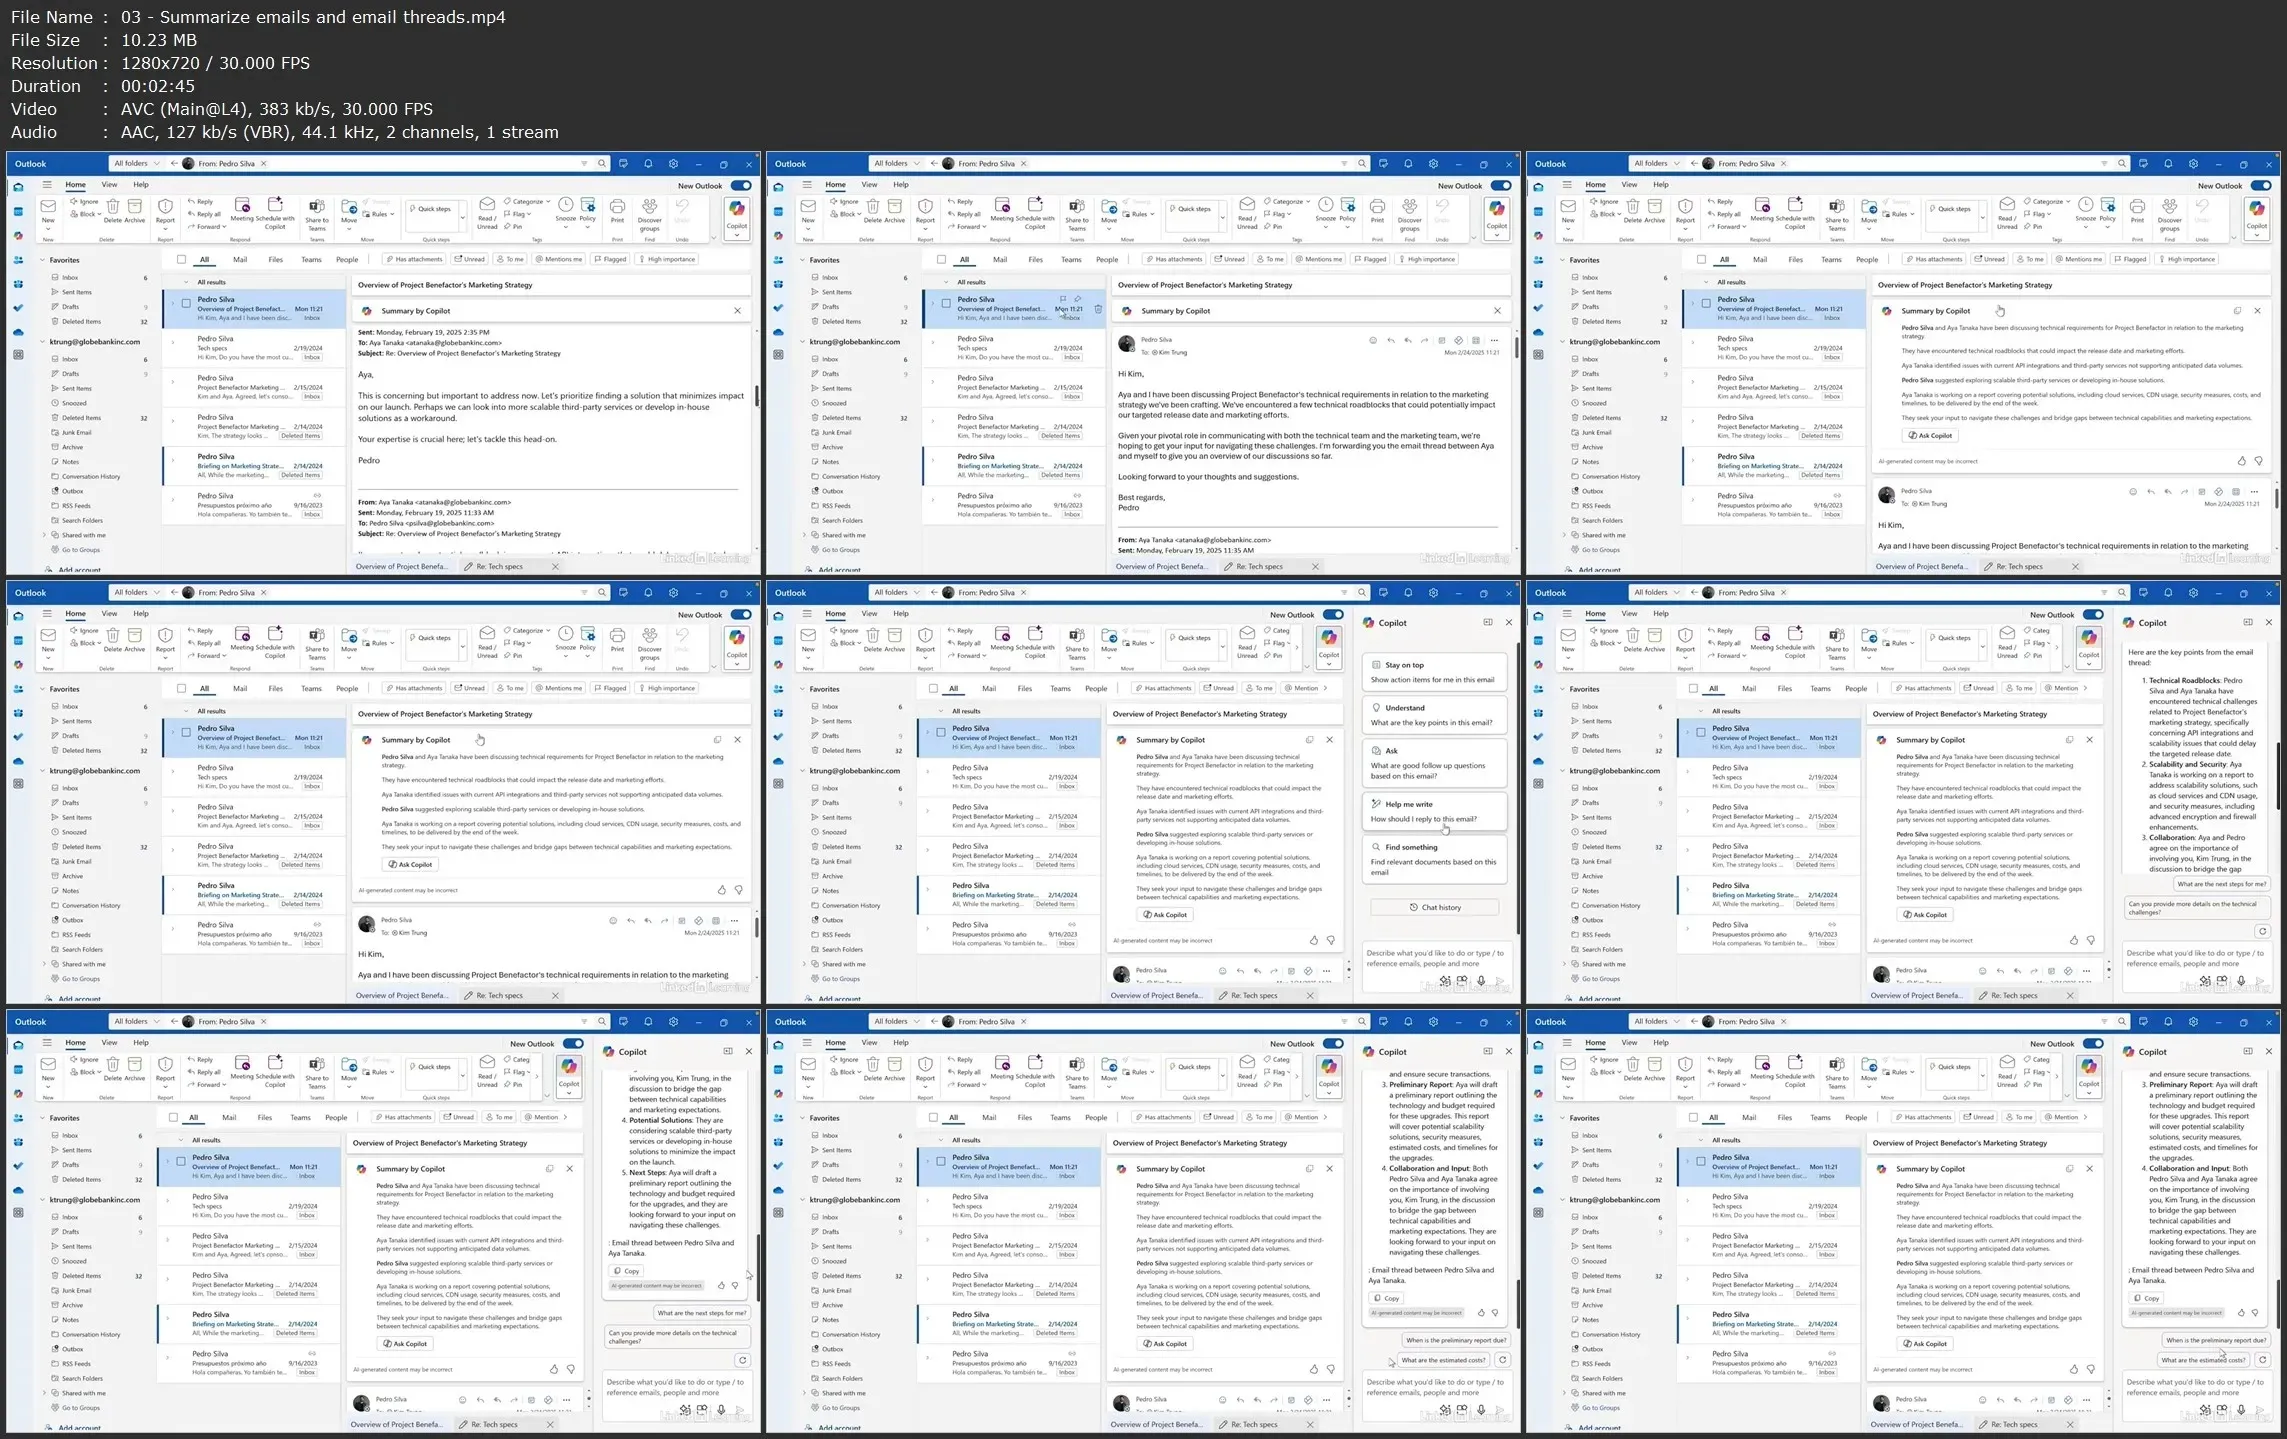In middle-left frame, click the Calendar sidebar icon

click(18, 640)
